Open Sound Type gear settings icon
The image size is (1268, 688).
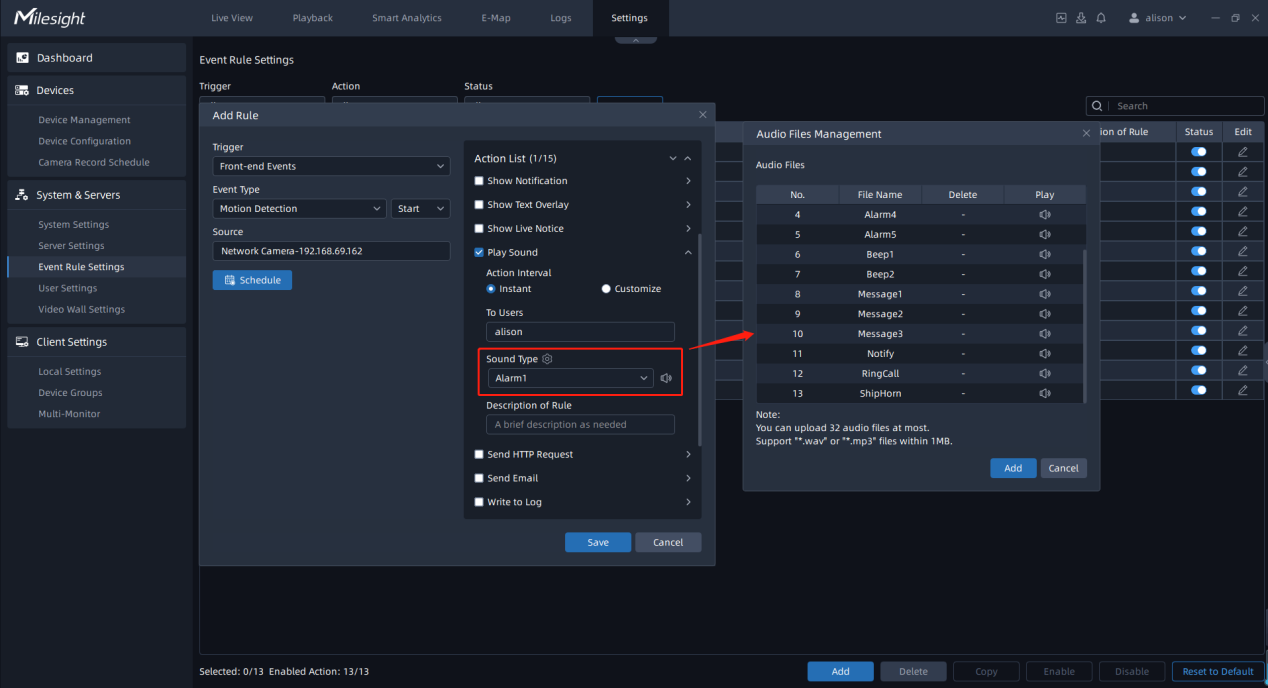pos(547,359)
